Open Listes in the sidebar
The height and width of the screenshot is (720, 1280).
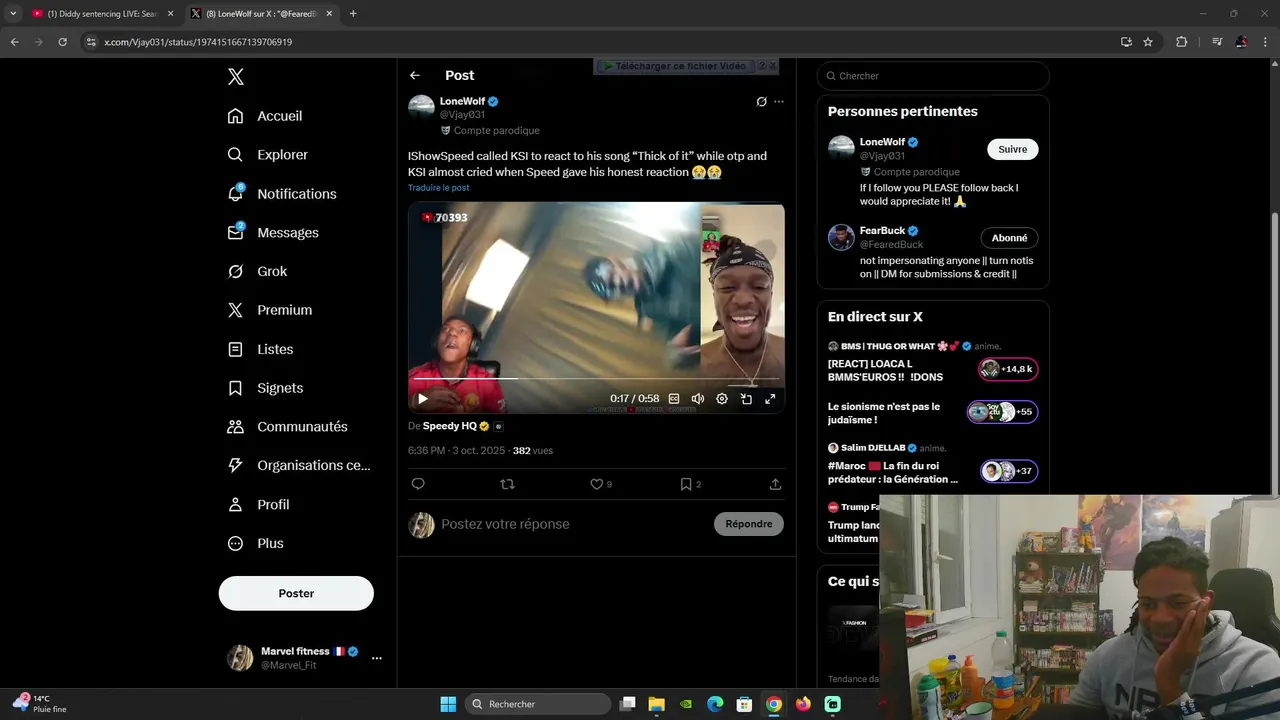coord(260,349)
